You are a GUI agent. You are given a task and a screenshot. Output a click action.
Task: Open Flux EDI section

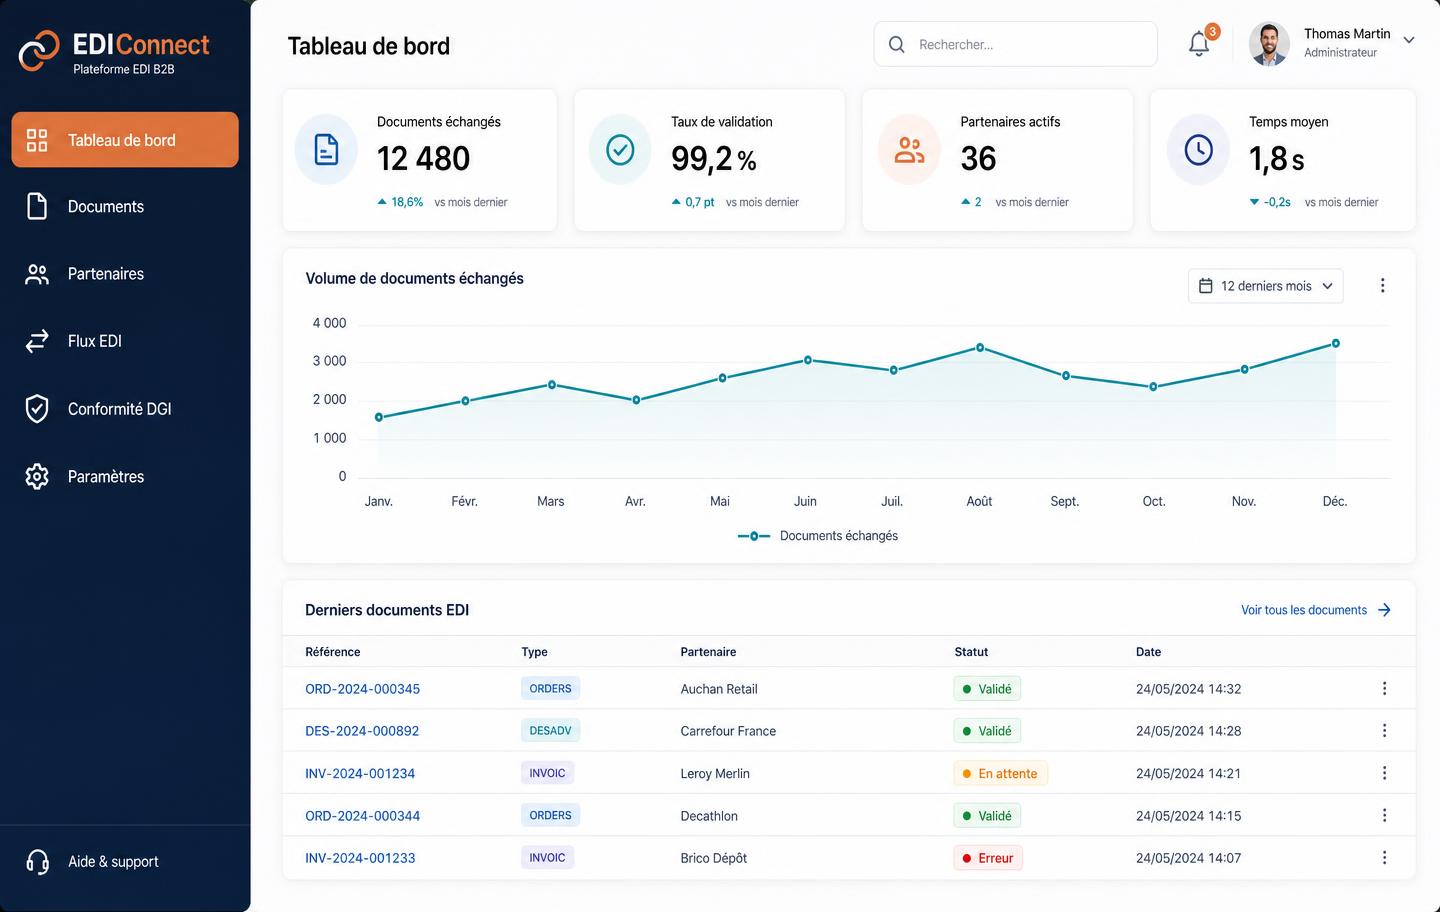pos(125,341)
